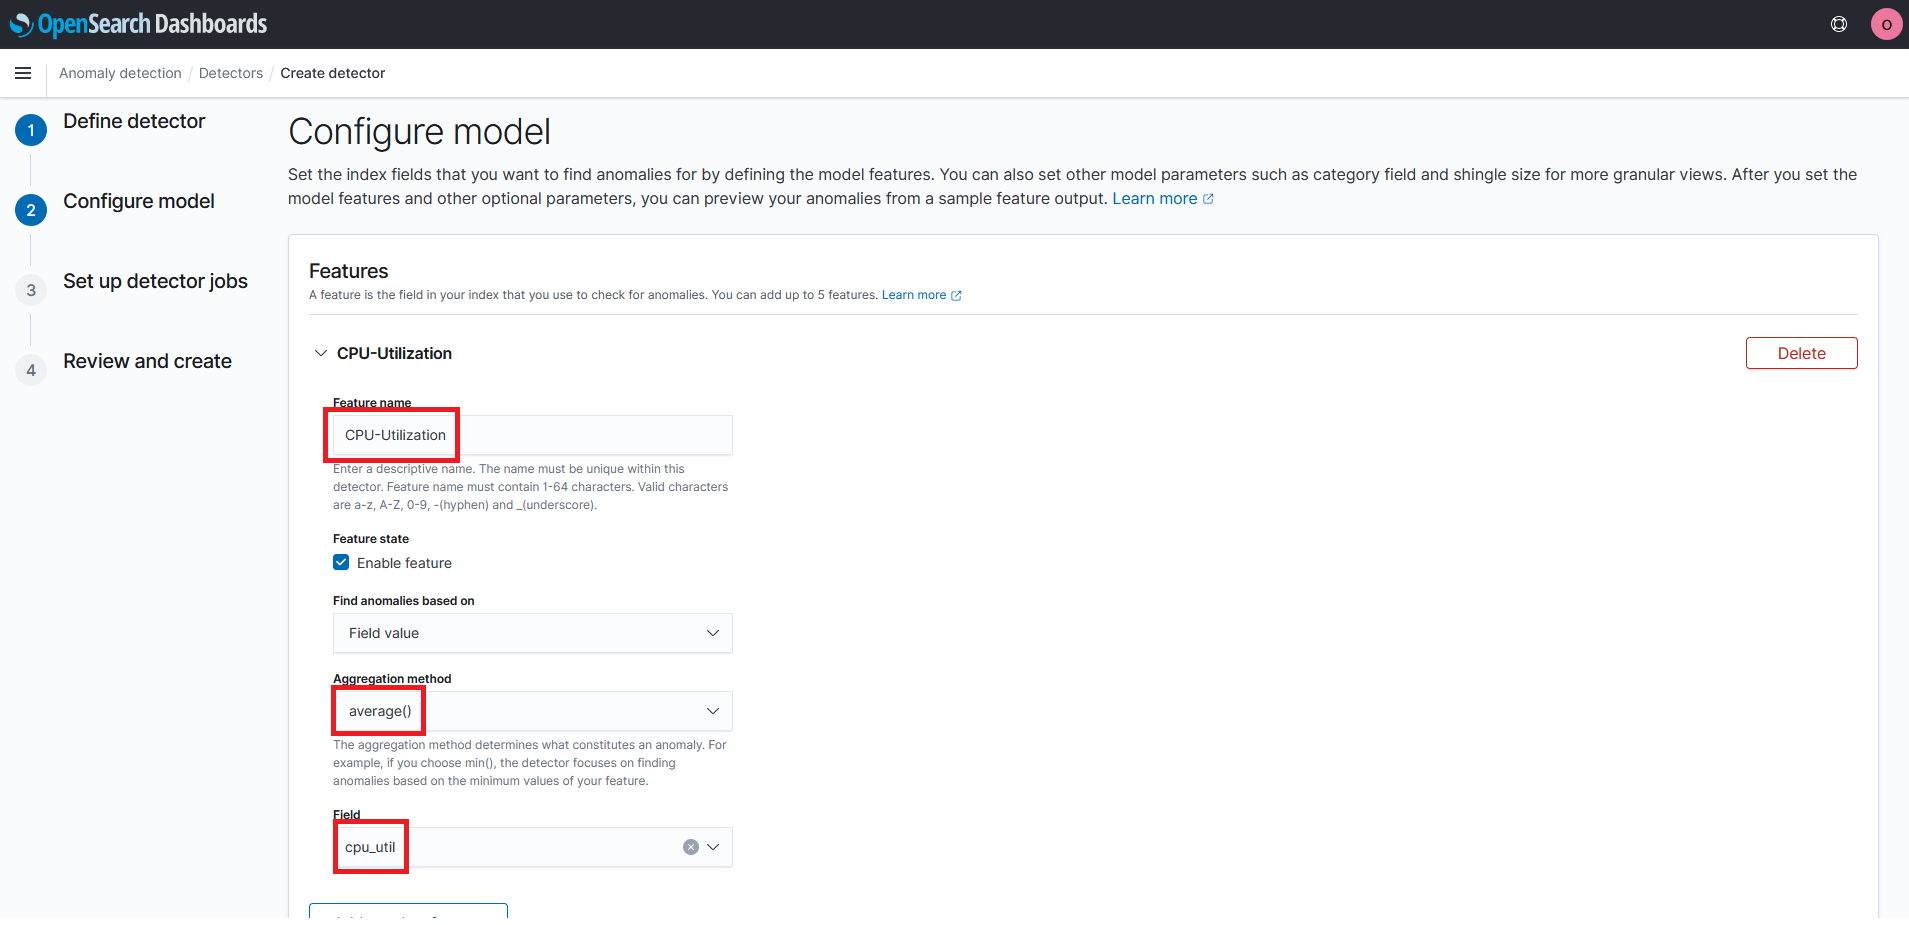This screenshot has height=925, width=1909.
Task: Select the Configure model step label
Action: [x=139, y=201]
